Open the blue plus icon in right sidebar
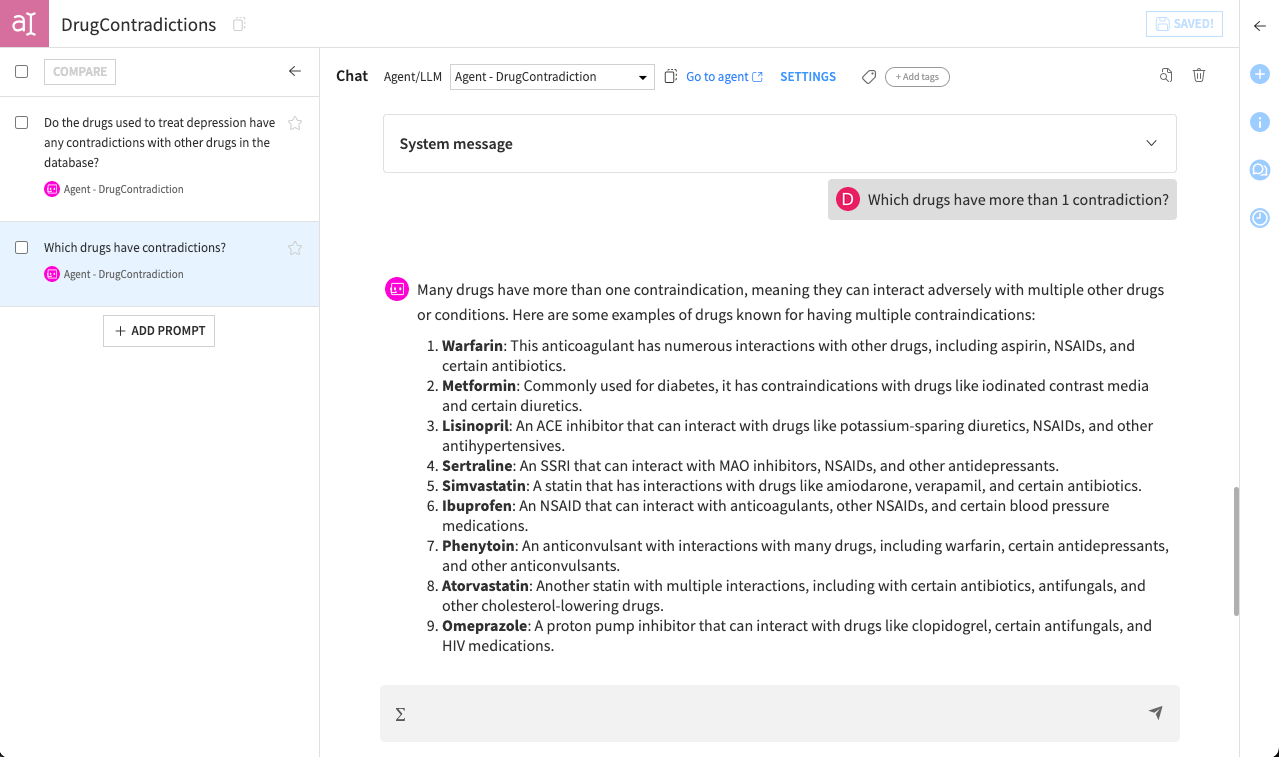 coord(1259,74)
